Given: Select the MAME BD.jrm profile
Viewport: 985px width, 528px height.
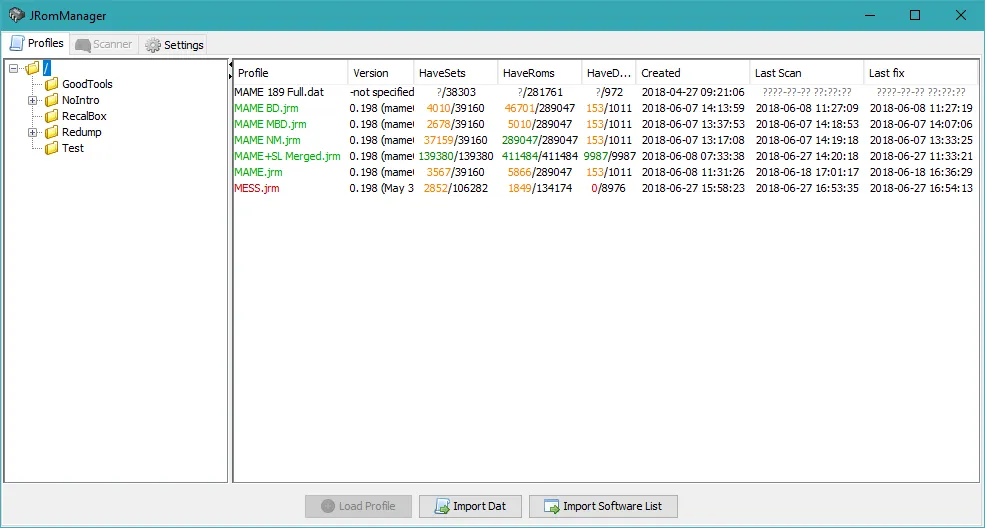Looking at the screenshot, I should click(x=266, y=108).
